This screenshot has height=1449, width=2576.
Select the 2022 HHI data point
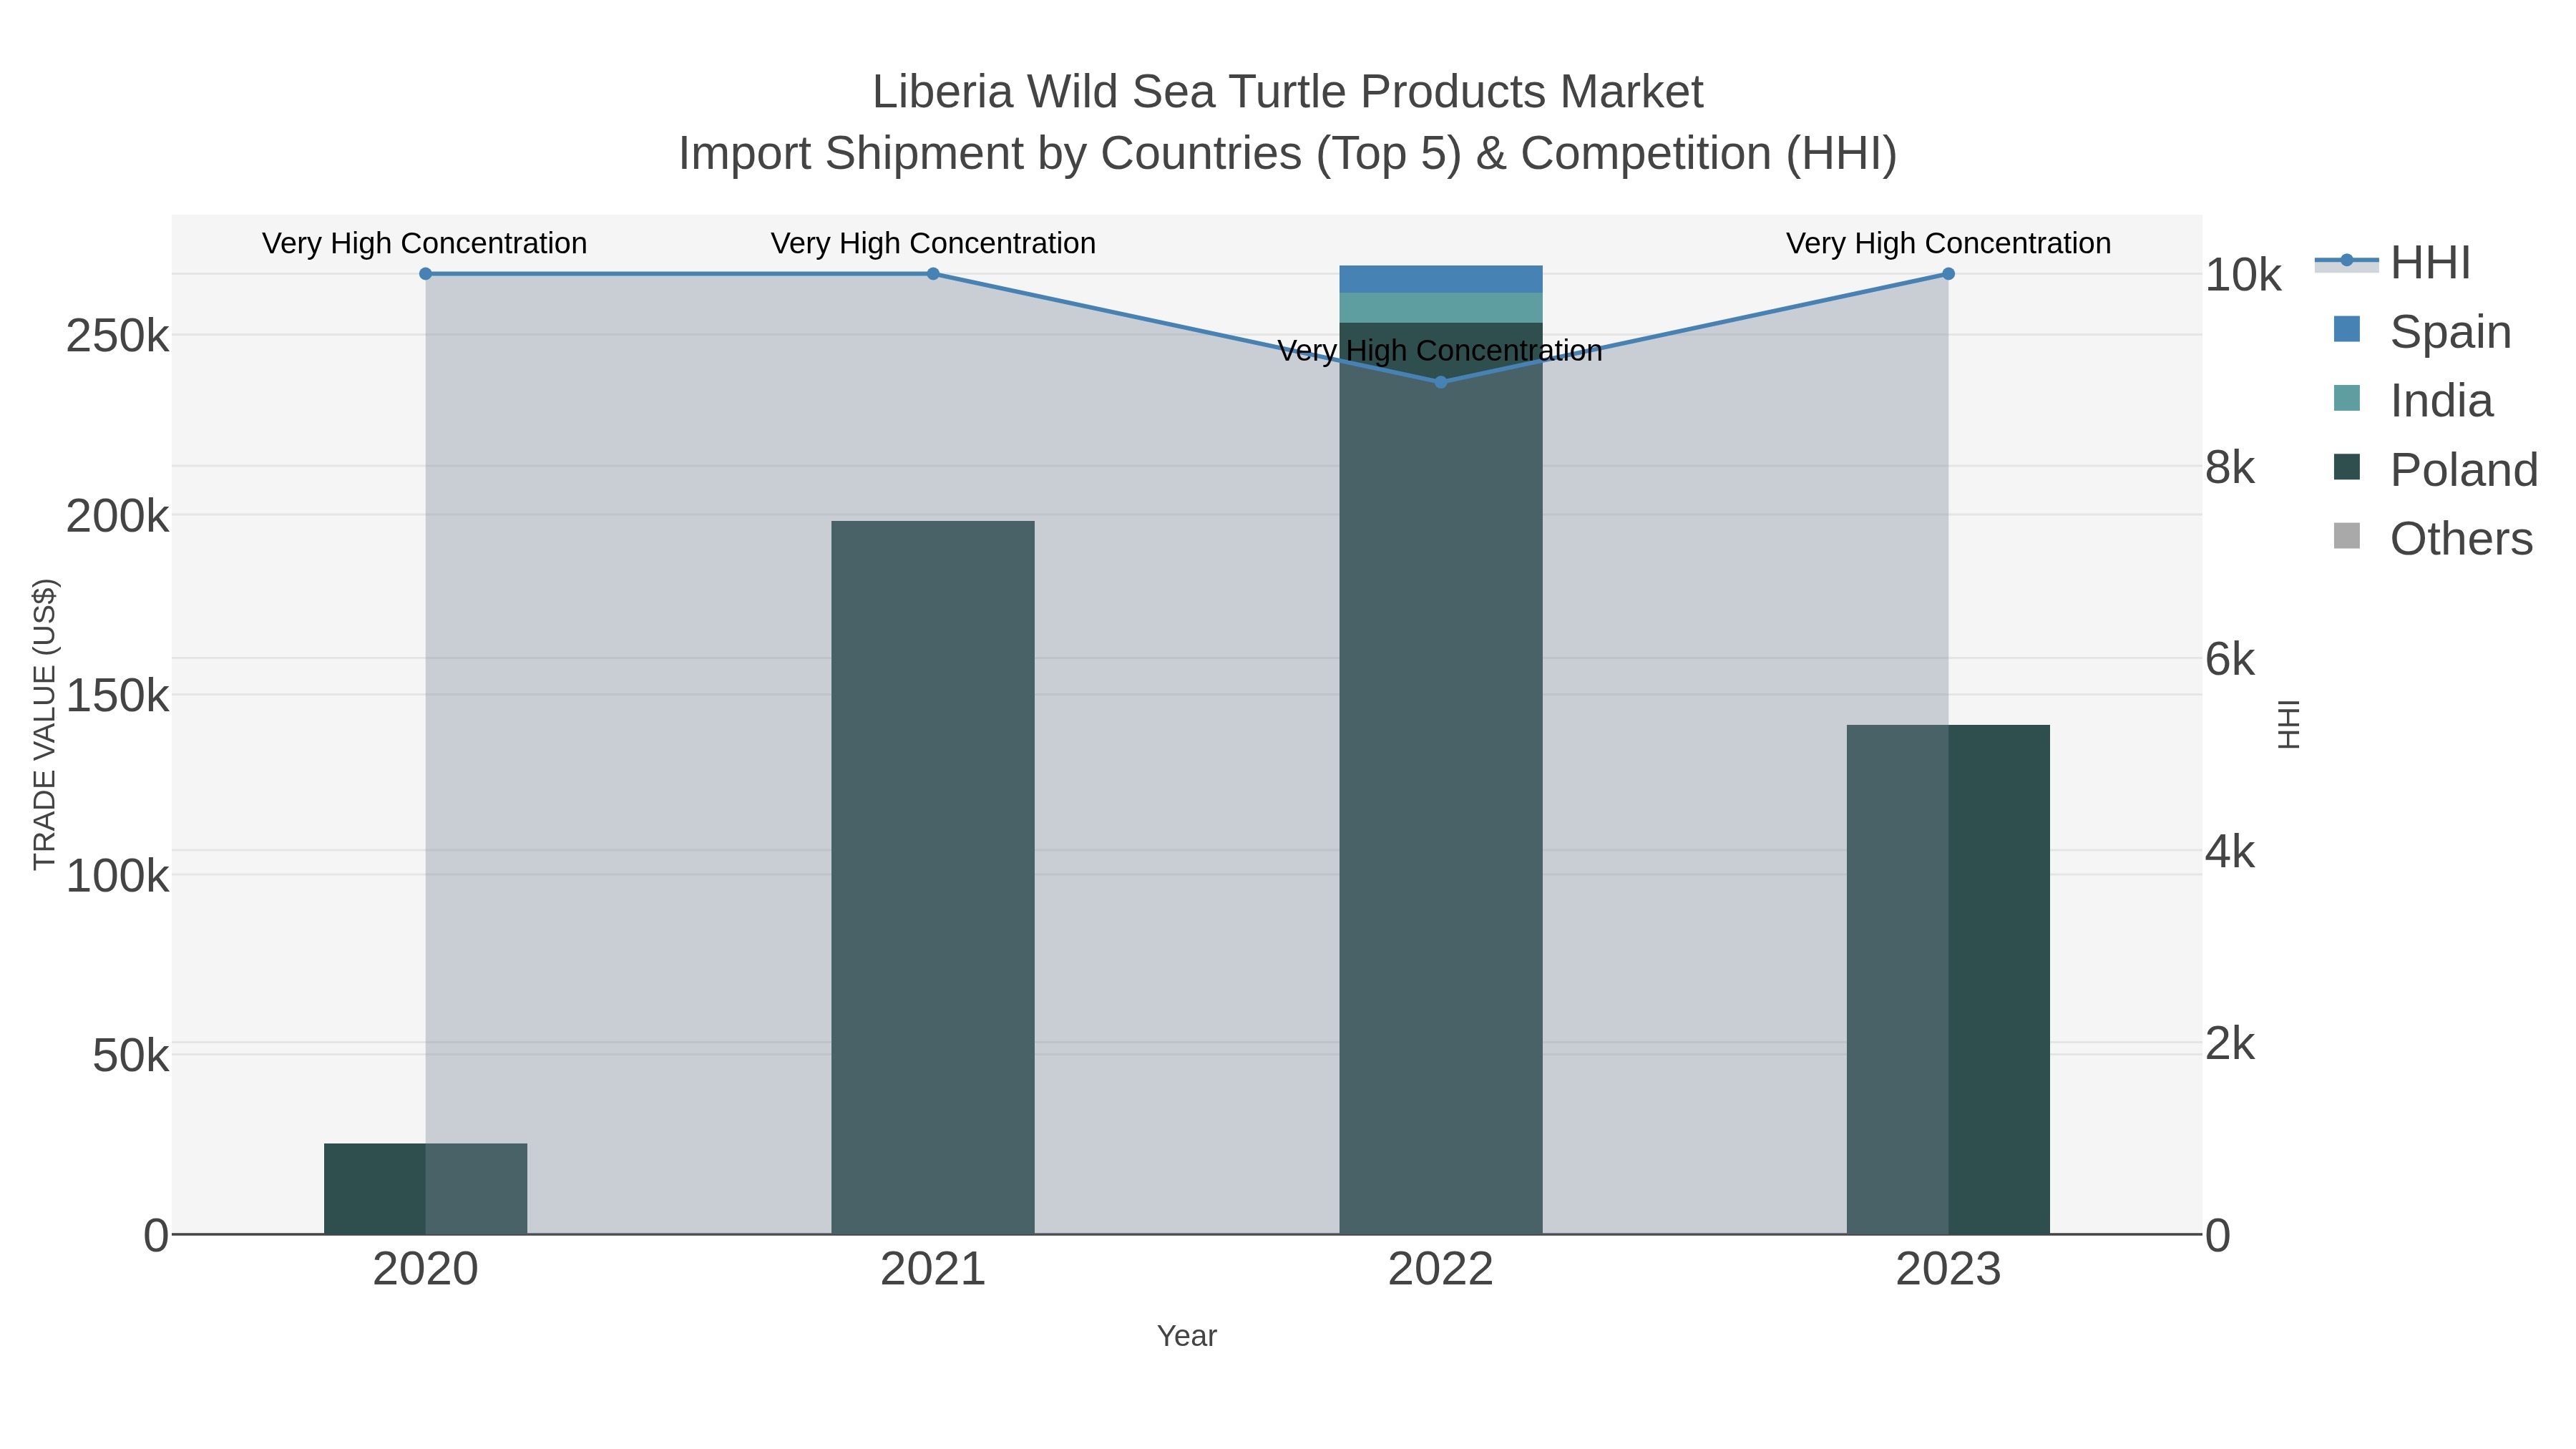[x=1441, y=382]
